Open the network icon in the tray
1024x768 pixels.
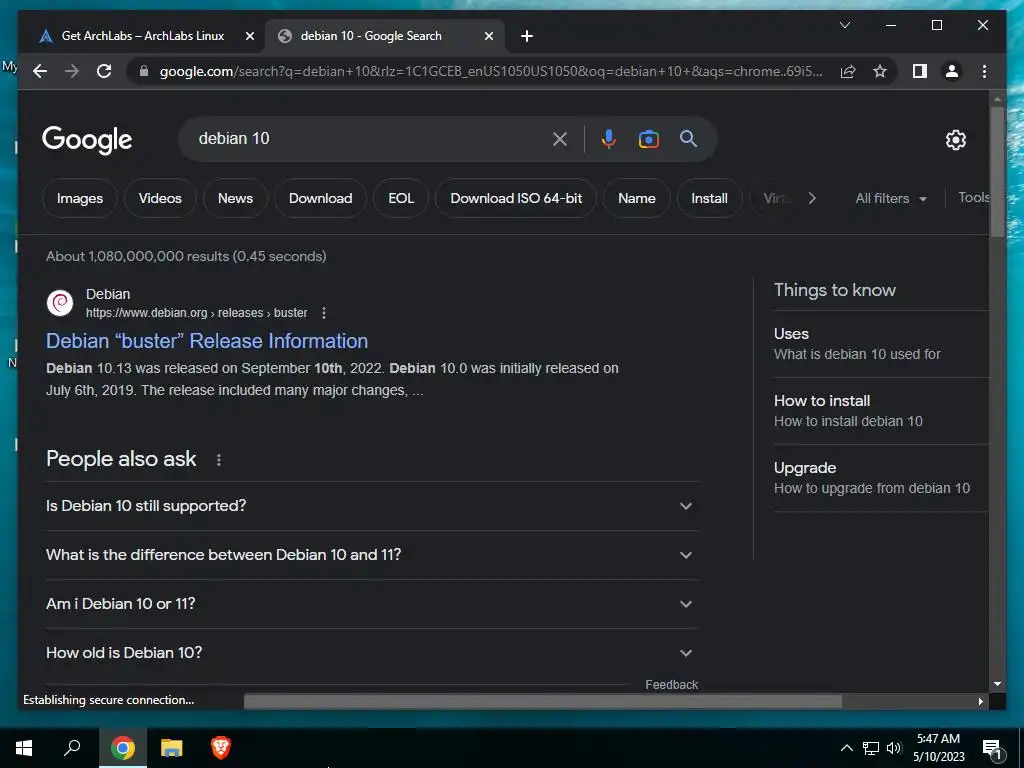click(871, 748)
